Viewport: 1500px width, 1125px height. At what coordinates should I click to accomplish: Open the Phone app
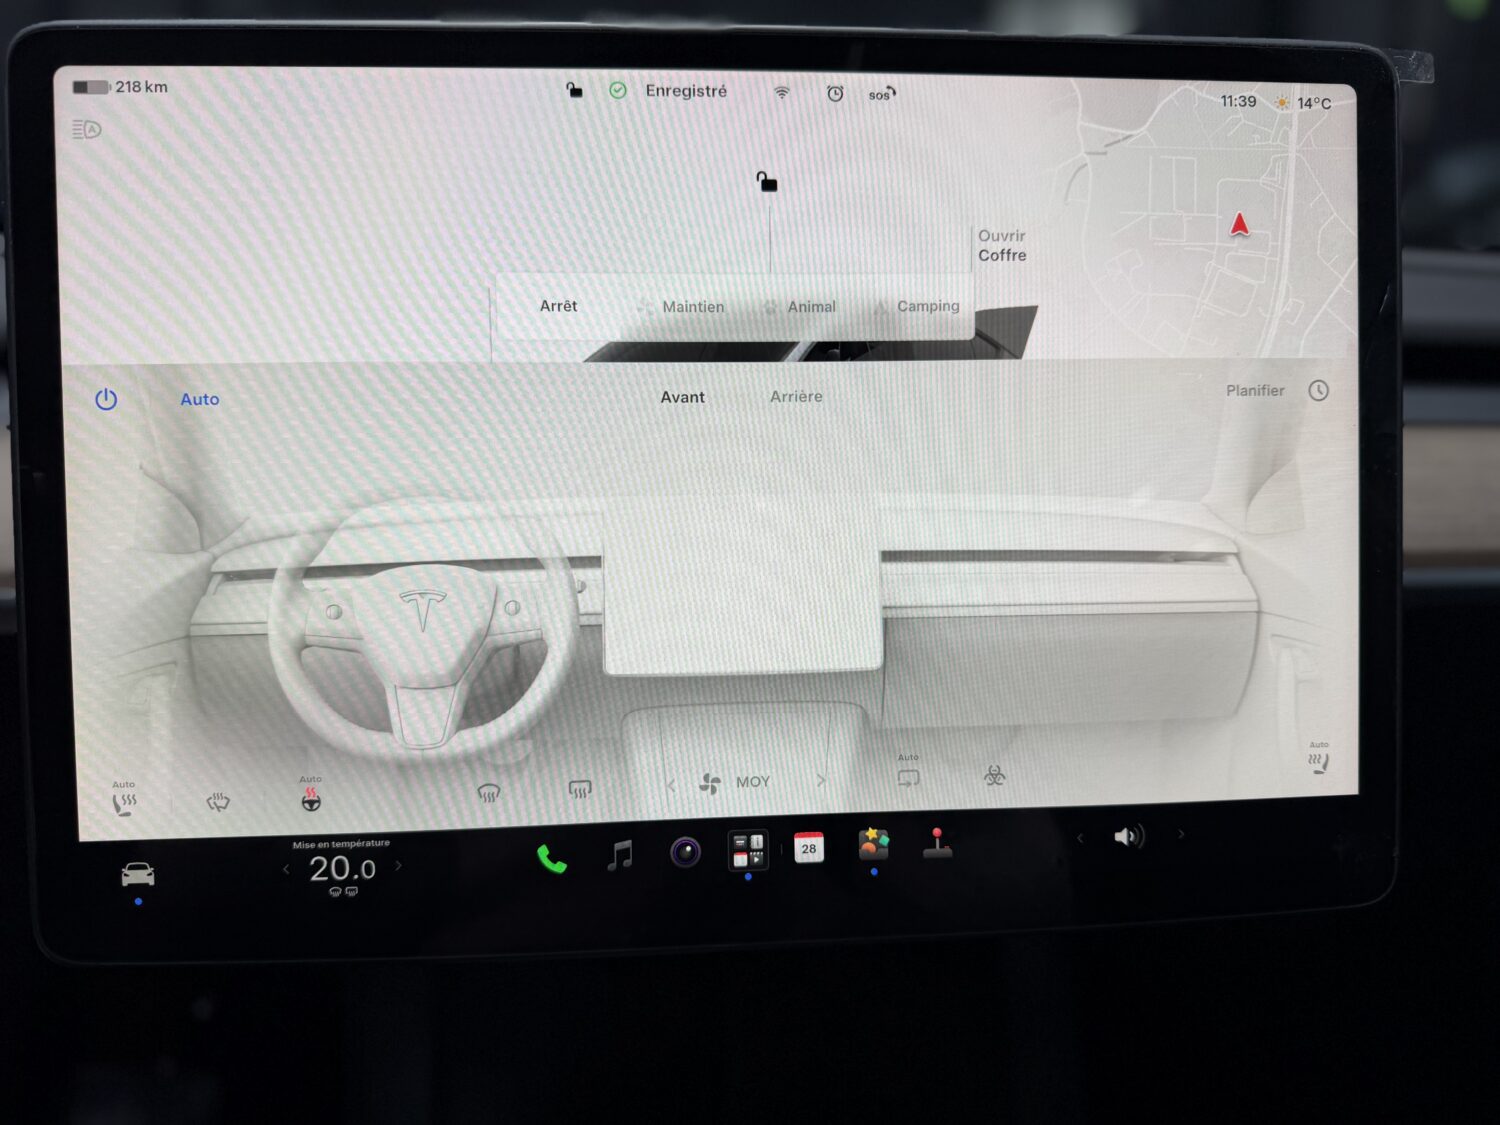click(551, 859)
